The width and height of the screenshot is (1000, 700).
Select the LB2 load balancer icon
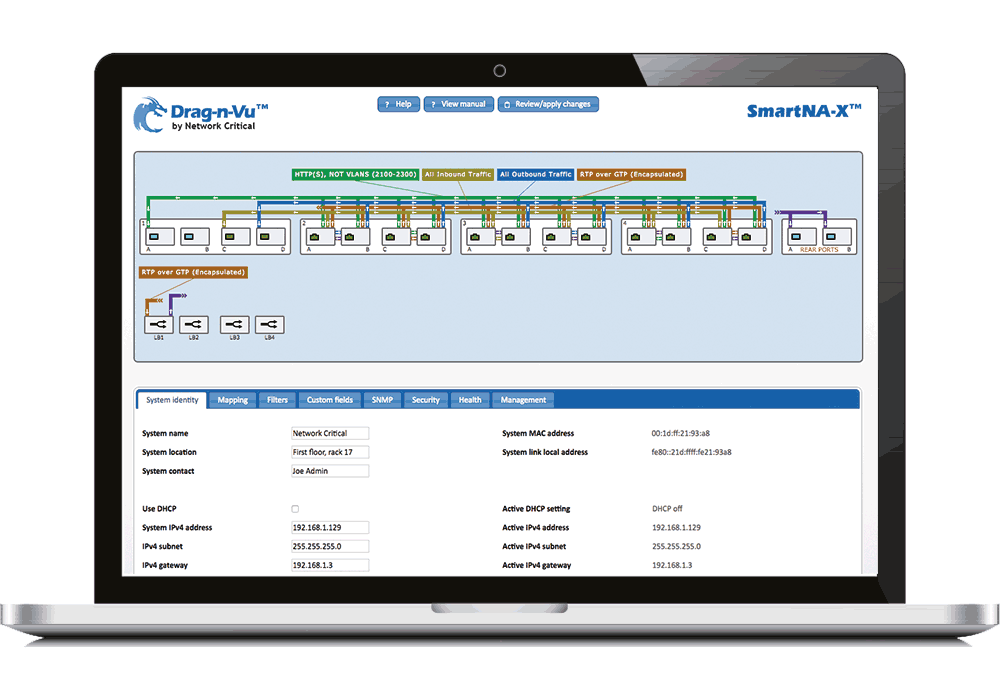click(194, 324)
